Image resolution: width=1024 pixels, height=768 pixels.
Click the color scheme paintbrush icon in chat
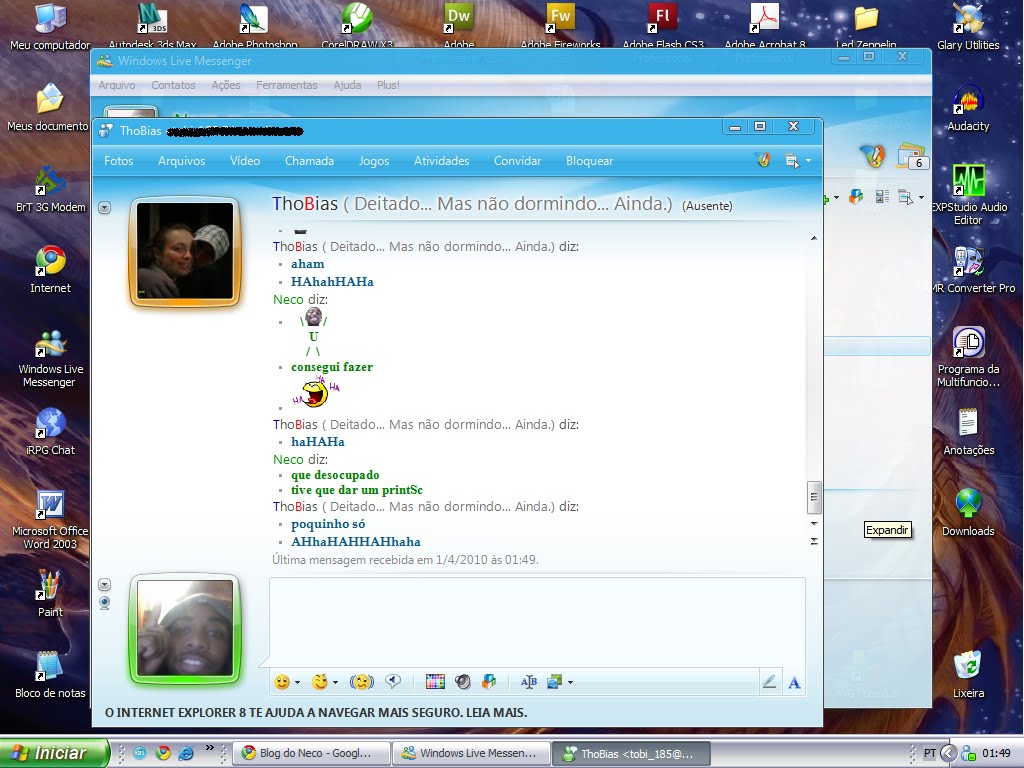click(x=763, y=160)
